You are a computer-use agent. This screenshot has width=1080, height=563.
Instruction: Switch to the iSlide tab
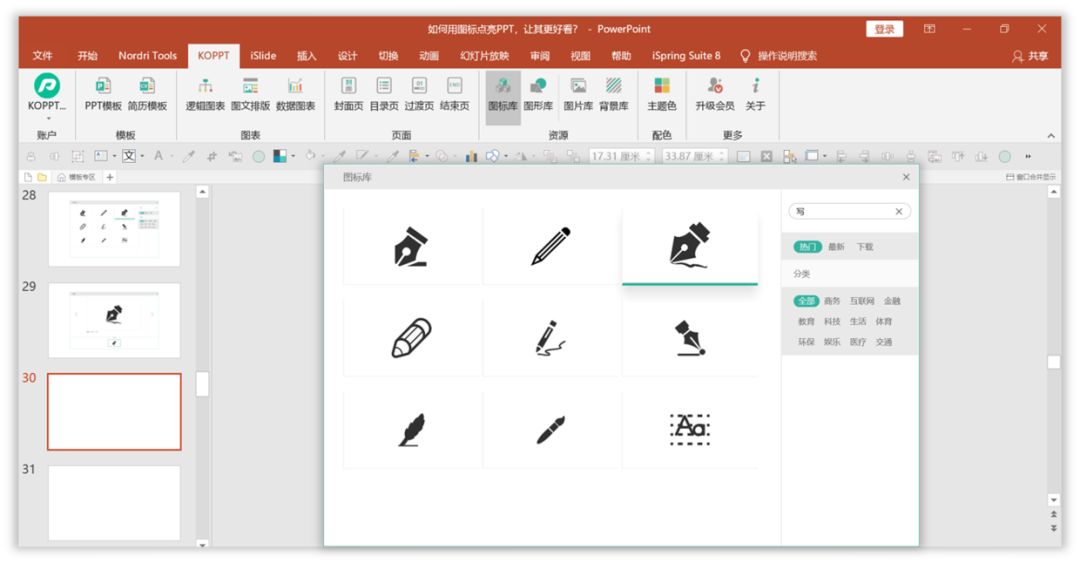[x=263, y=56]
